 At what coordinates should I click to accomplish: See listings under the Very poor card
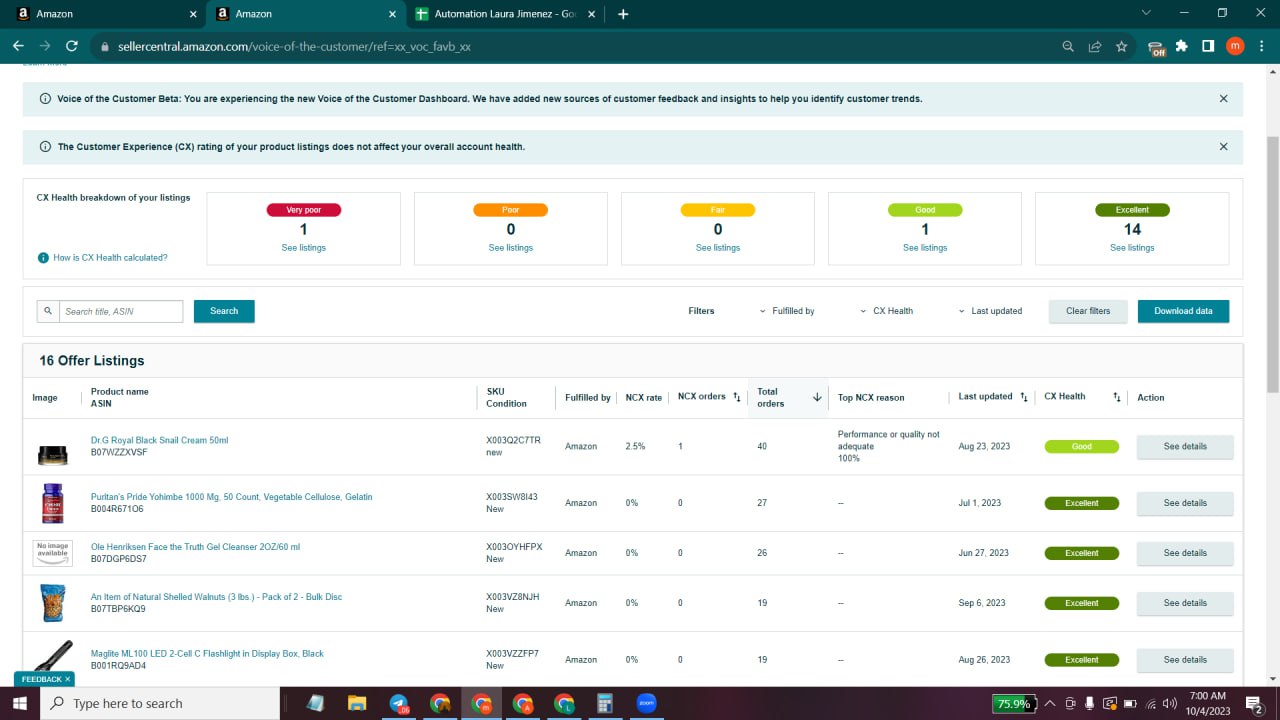click(303, 248)
